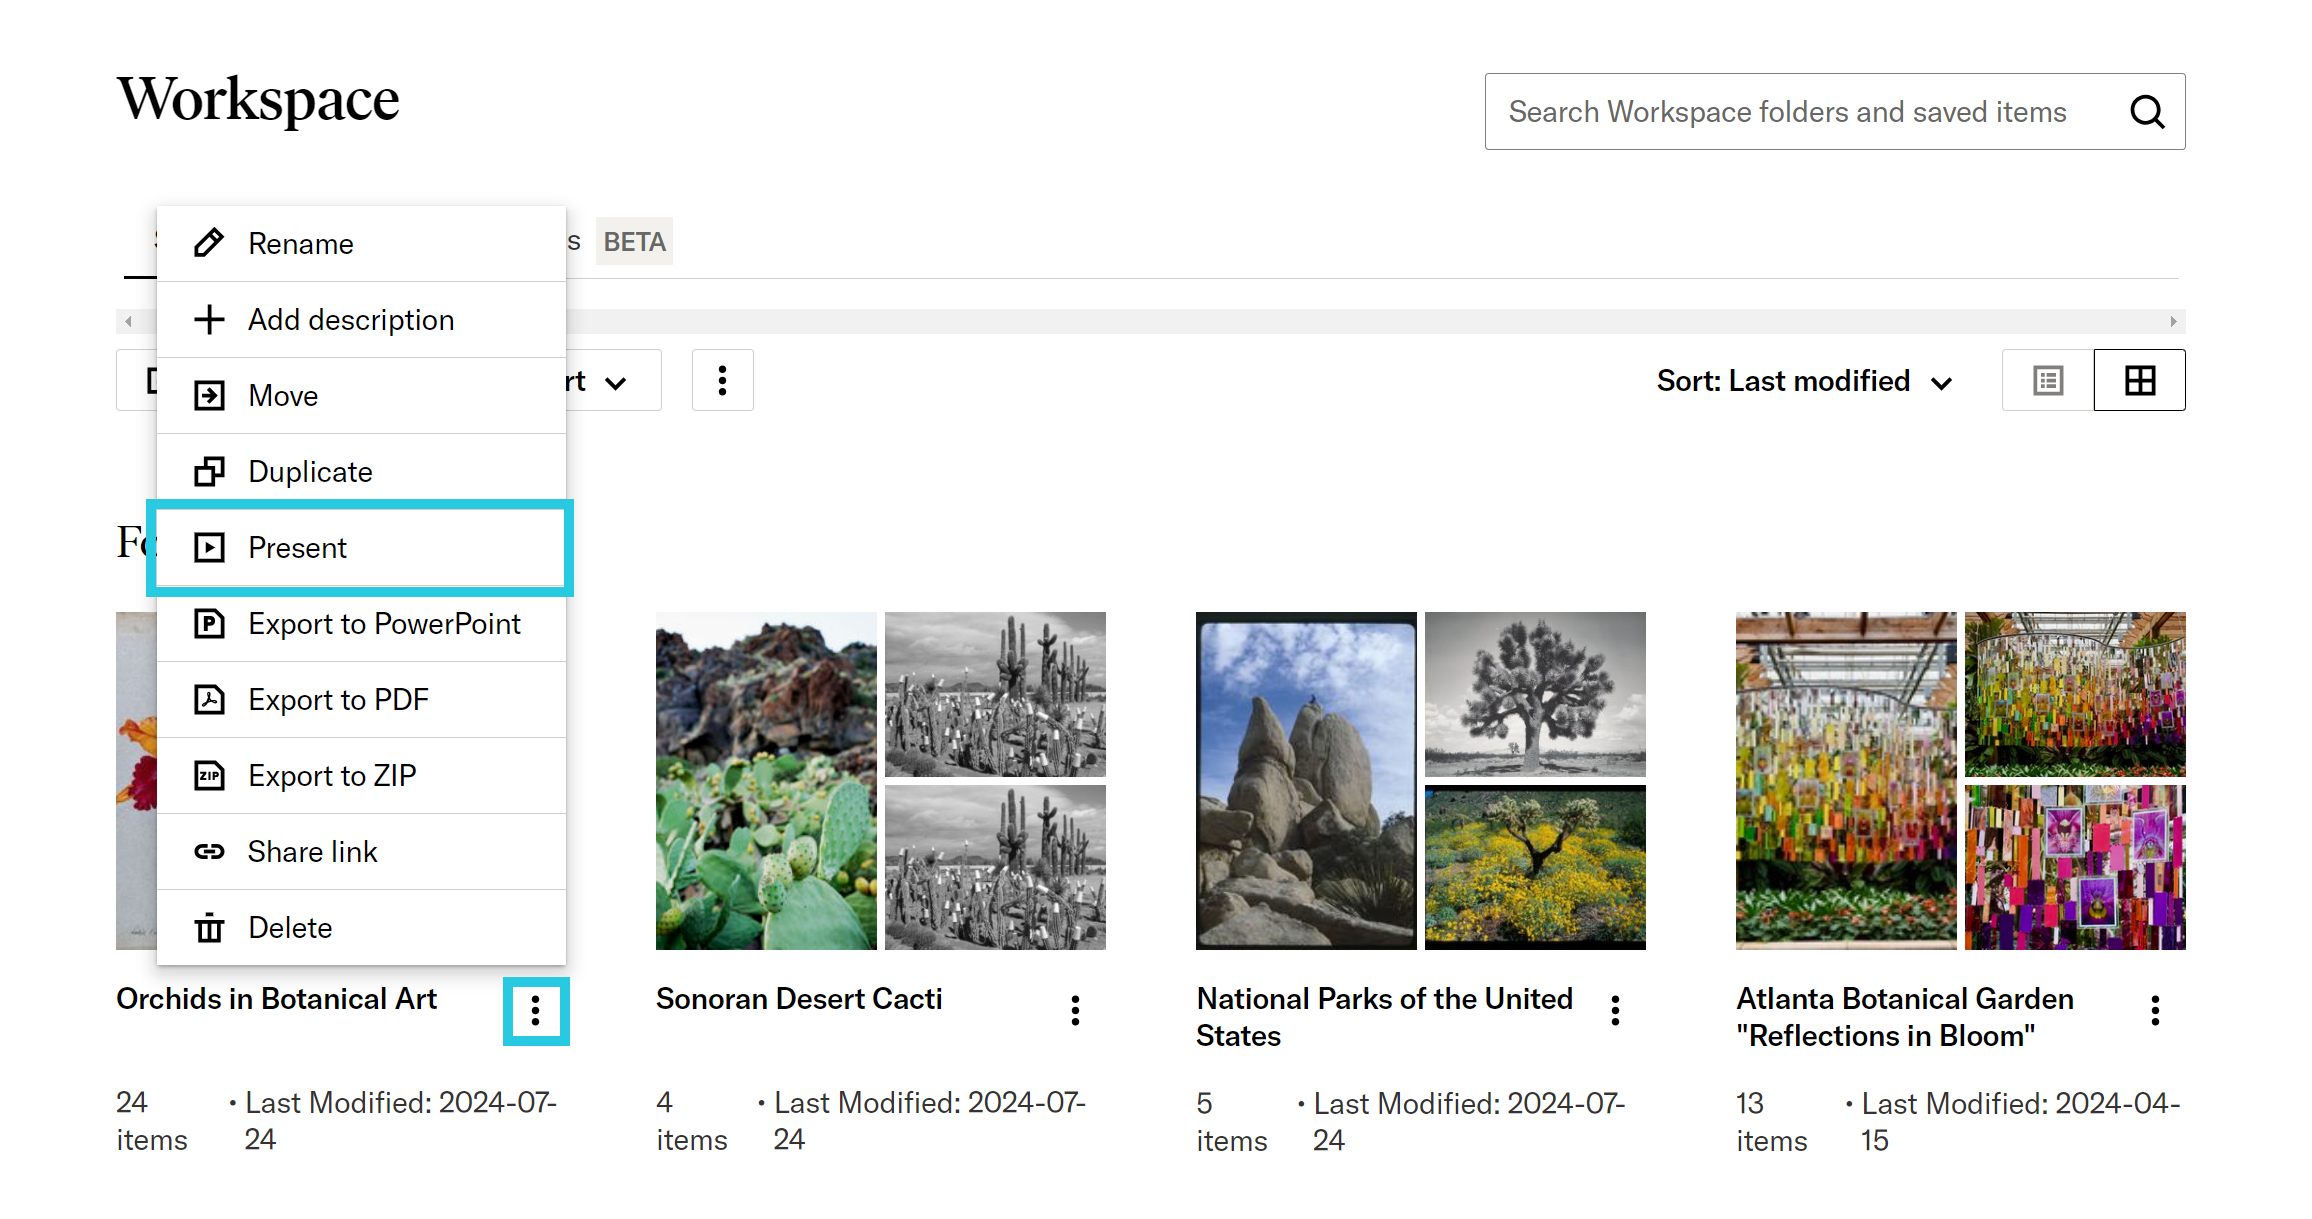Open the National Parks of the United States folder
The width and height of the screenshot is (2312, 1219).
pos(1384,1017)
